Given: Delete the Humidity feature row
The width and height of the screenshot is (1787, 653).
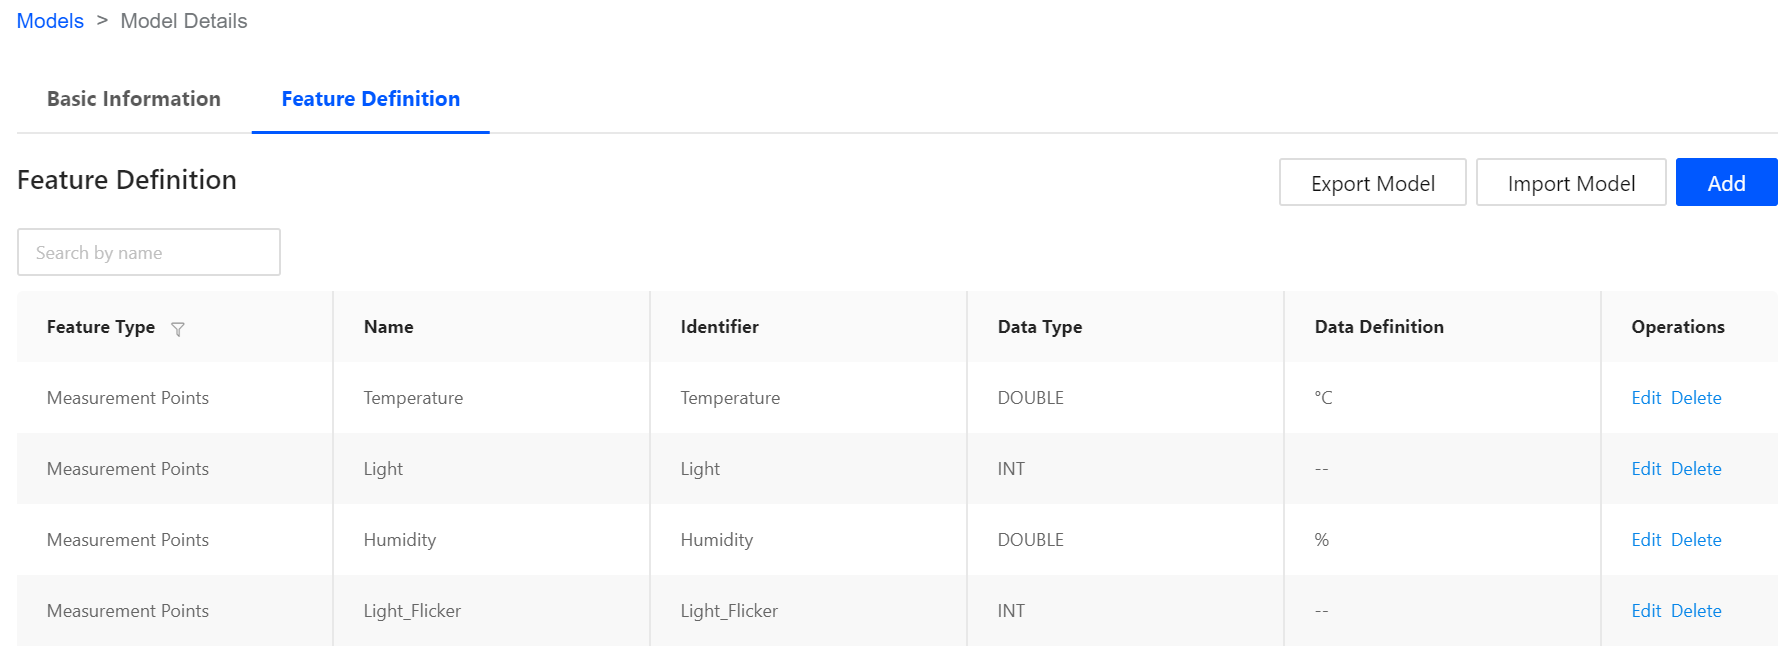Looking at the screenshot, I should 1696,540.
